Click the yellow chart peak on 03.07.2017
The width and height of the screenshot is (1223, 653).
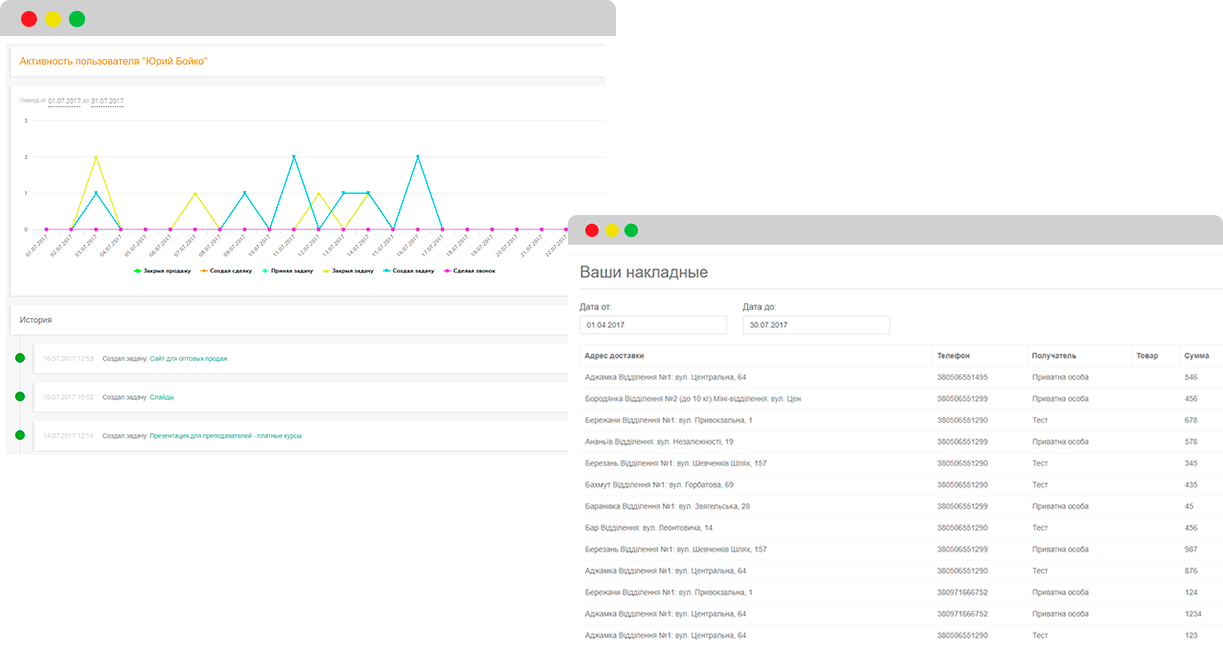coord(96,157)
